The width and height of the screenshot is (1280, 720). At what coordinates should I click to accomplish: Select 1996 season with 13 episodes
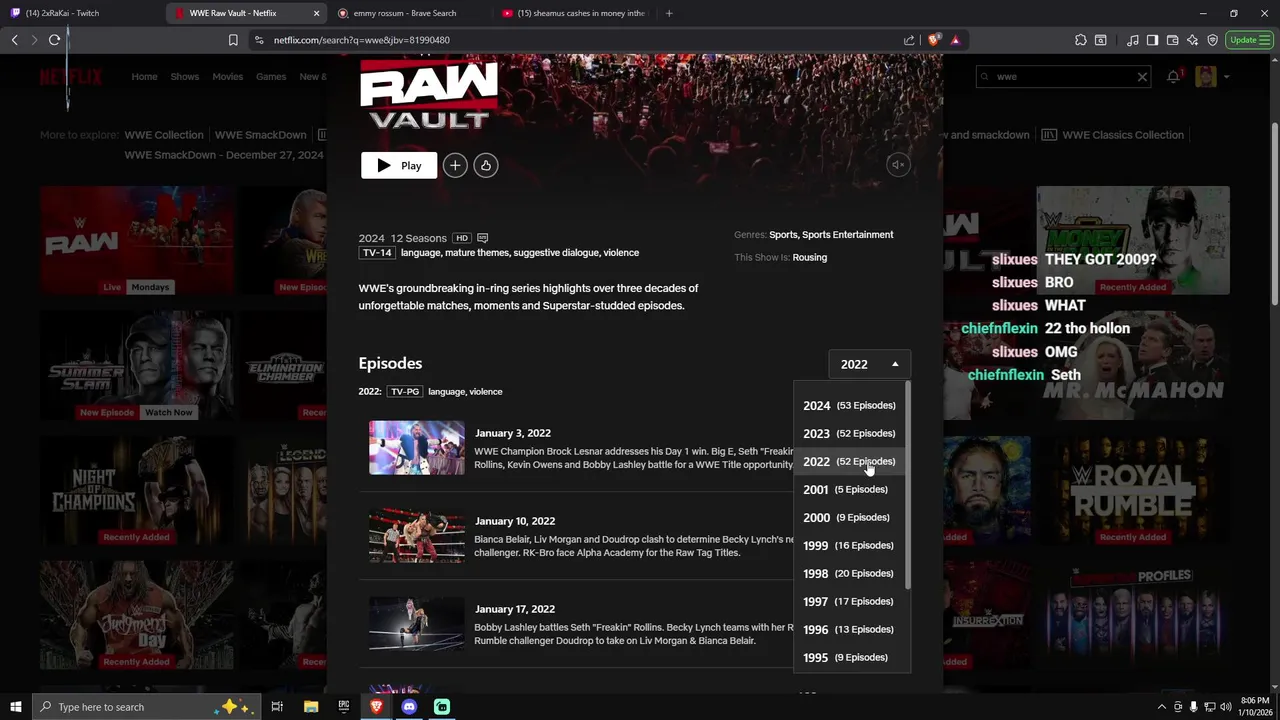849,629
